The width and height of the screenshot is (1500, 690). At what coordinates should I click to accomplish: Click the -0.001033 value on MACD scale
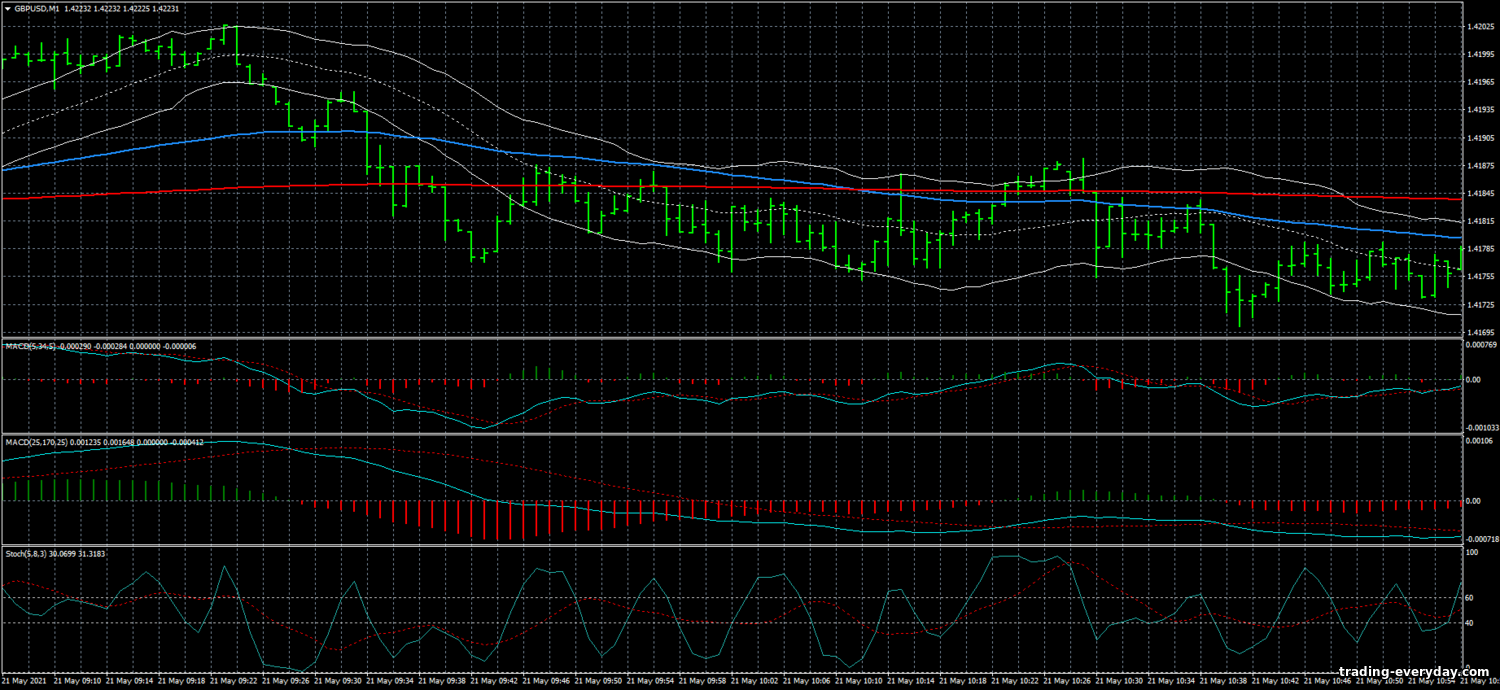(x=1481, y=427)
